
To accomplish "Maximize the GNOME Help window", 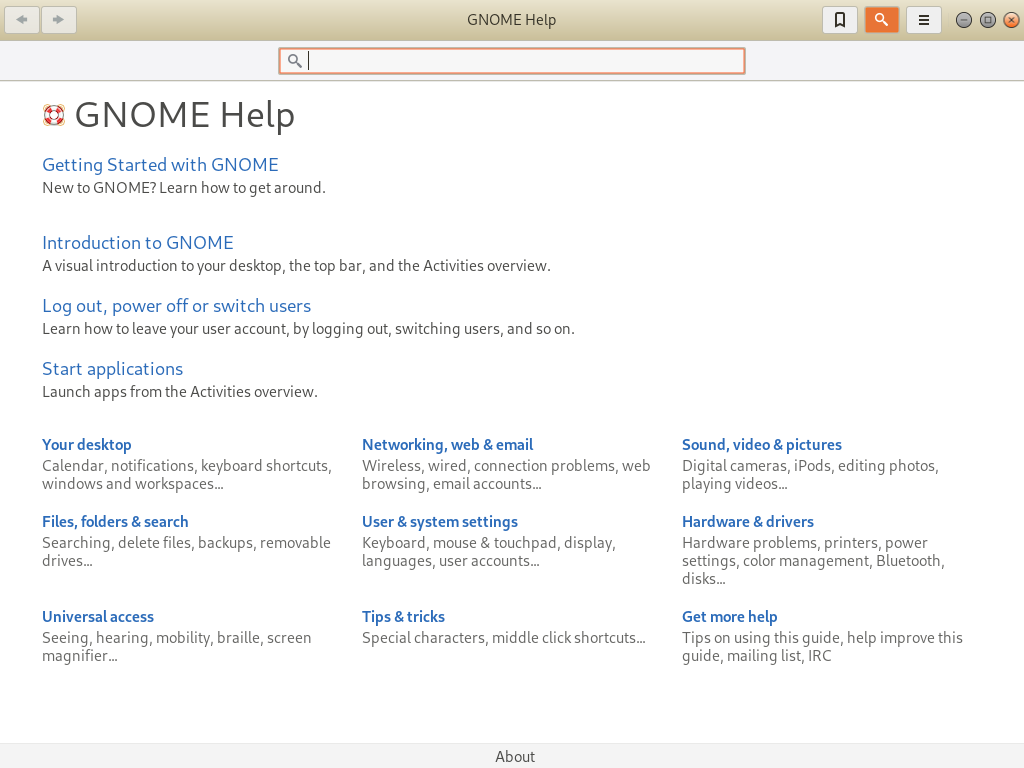I will pos(987,20).
